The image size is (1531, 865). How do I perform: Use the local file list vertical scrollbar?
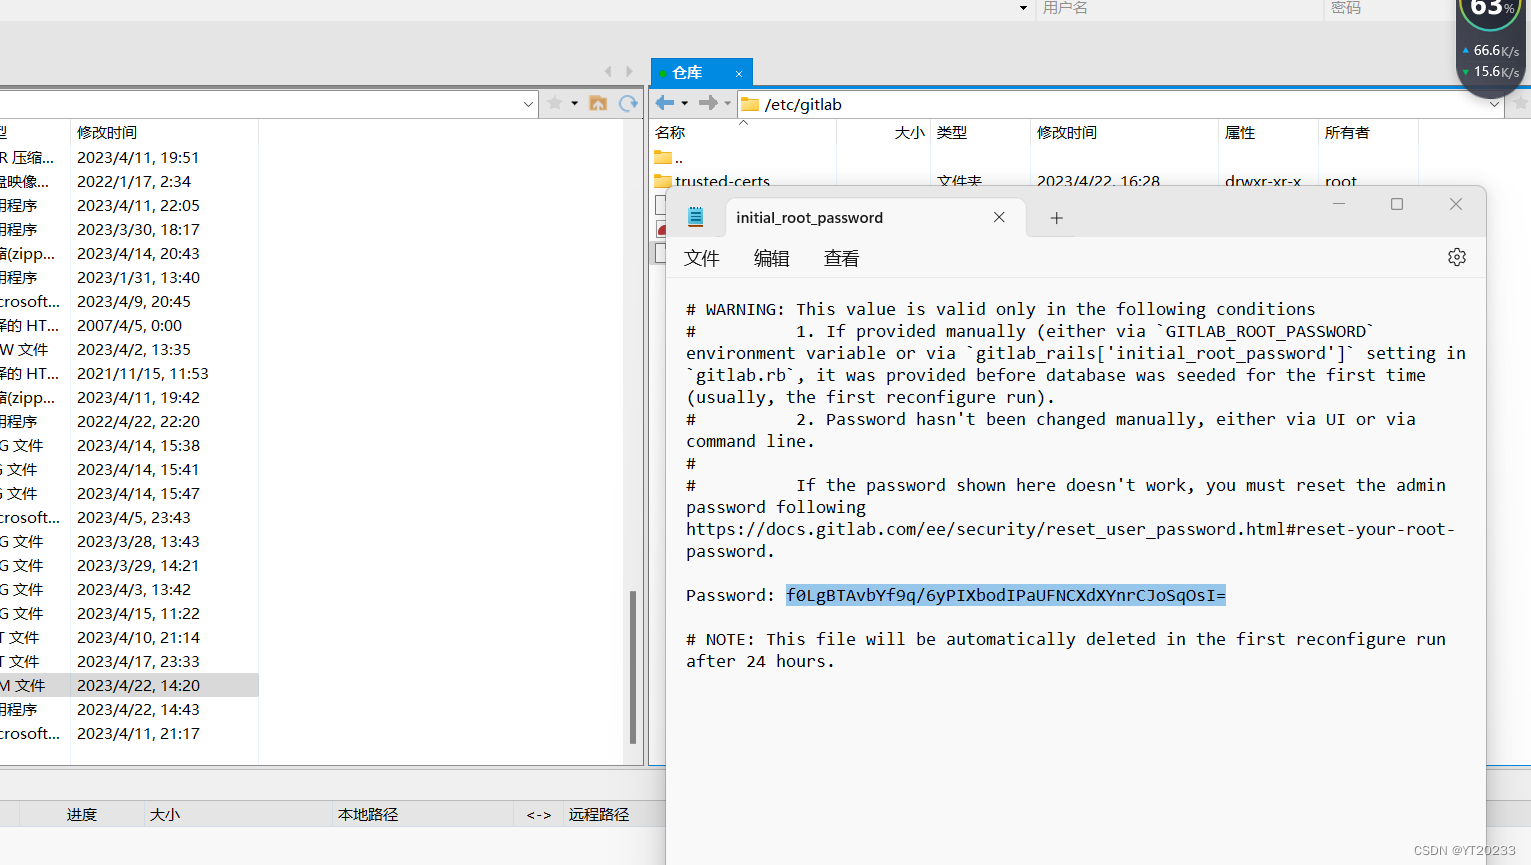(633, 667)
